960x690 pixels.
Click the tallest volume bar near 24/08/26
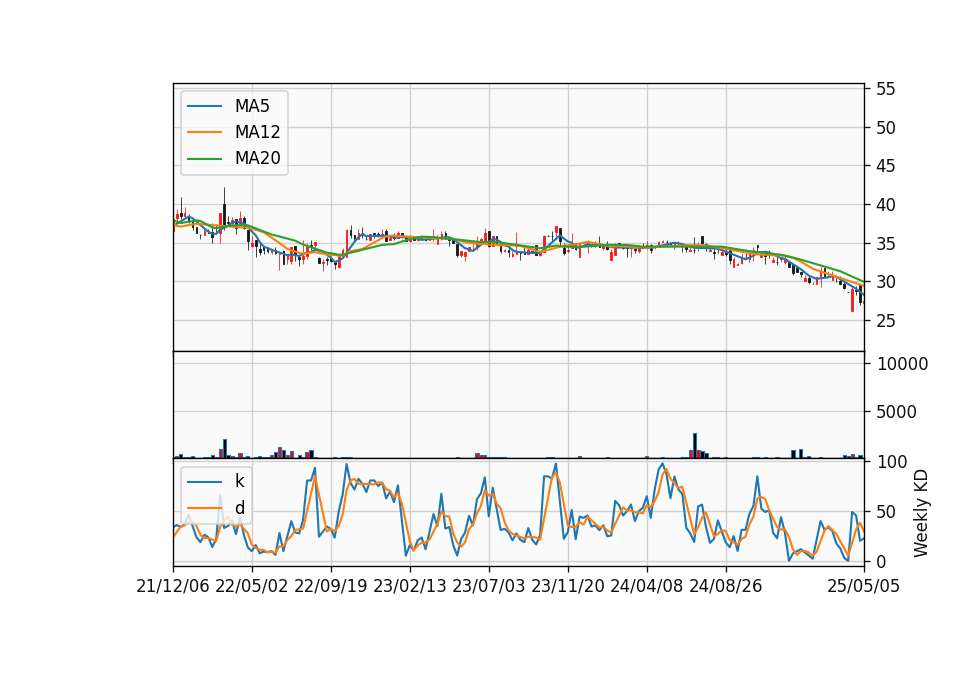tap(695, 446)
